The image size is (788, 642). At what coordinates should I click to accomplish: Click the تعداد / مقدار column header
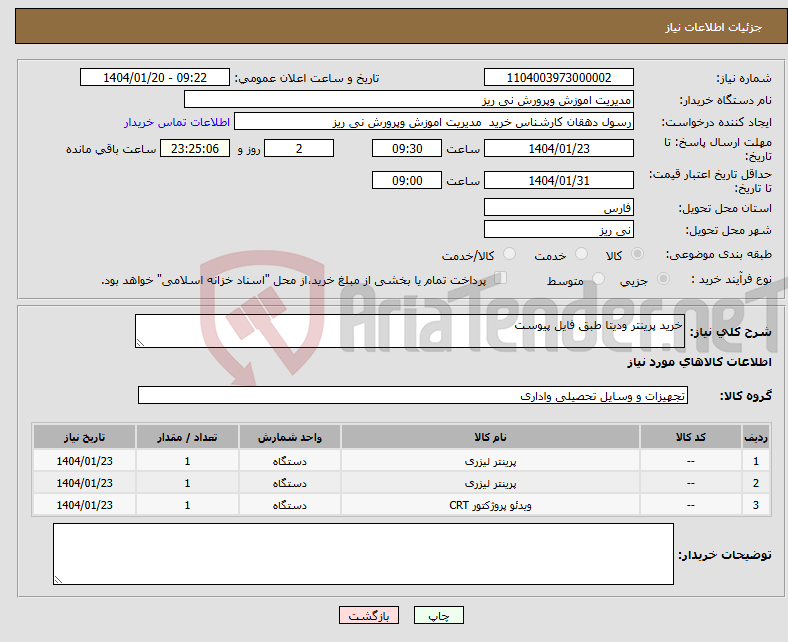[x=187, y=437]
